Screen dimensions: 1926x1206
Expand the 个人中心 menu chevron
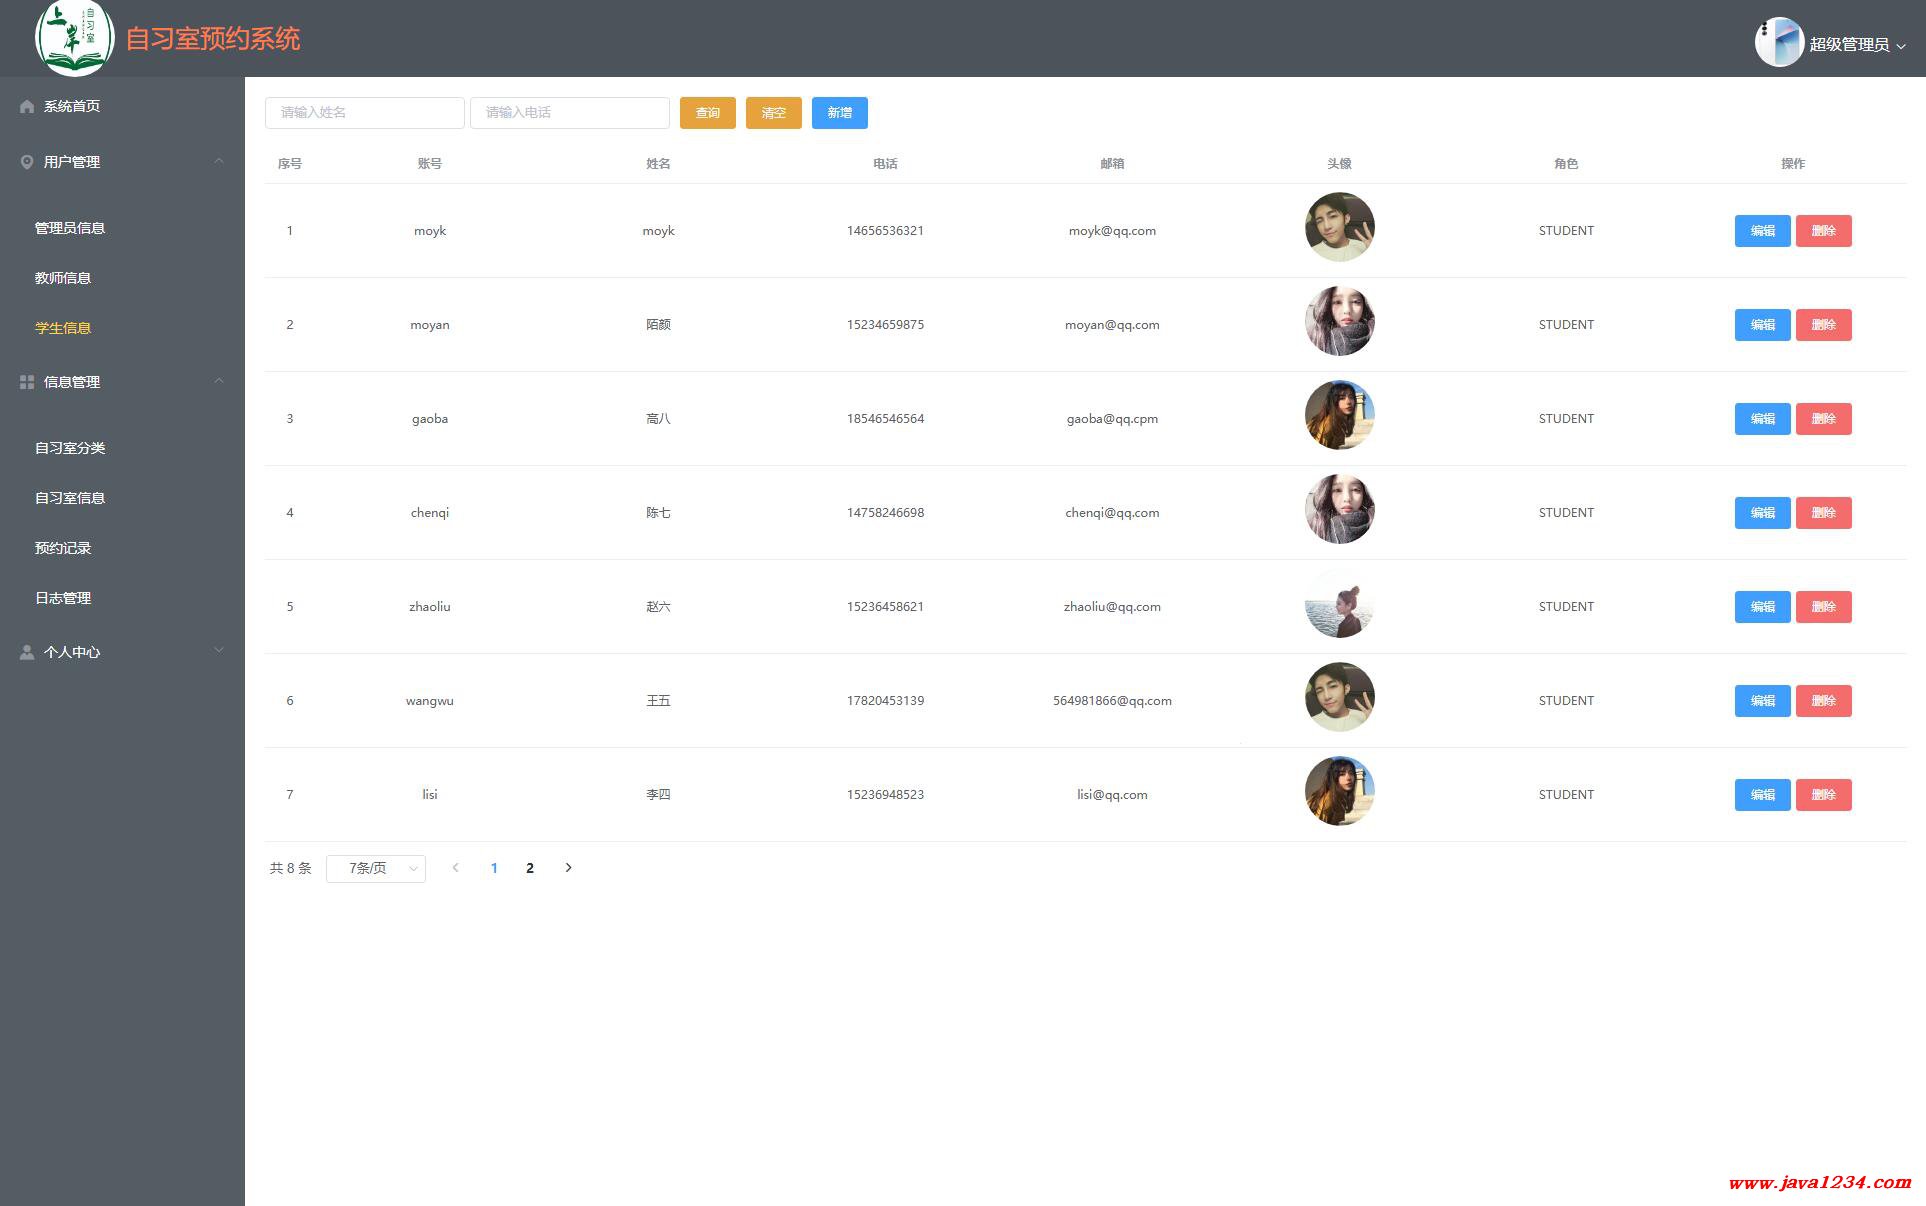tap(219, 651)
